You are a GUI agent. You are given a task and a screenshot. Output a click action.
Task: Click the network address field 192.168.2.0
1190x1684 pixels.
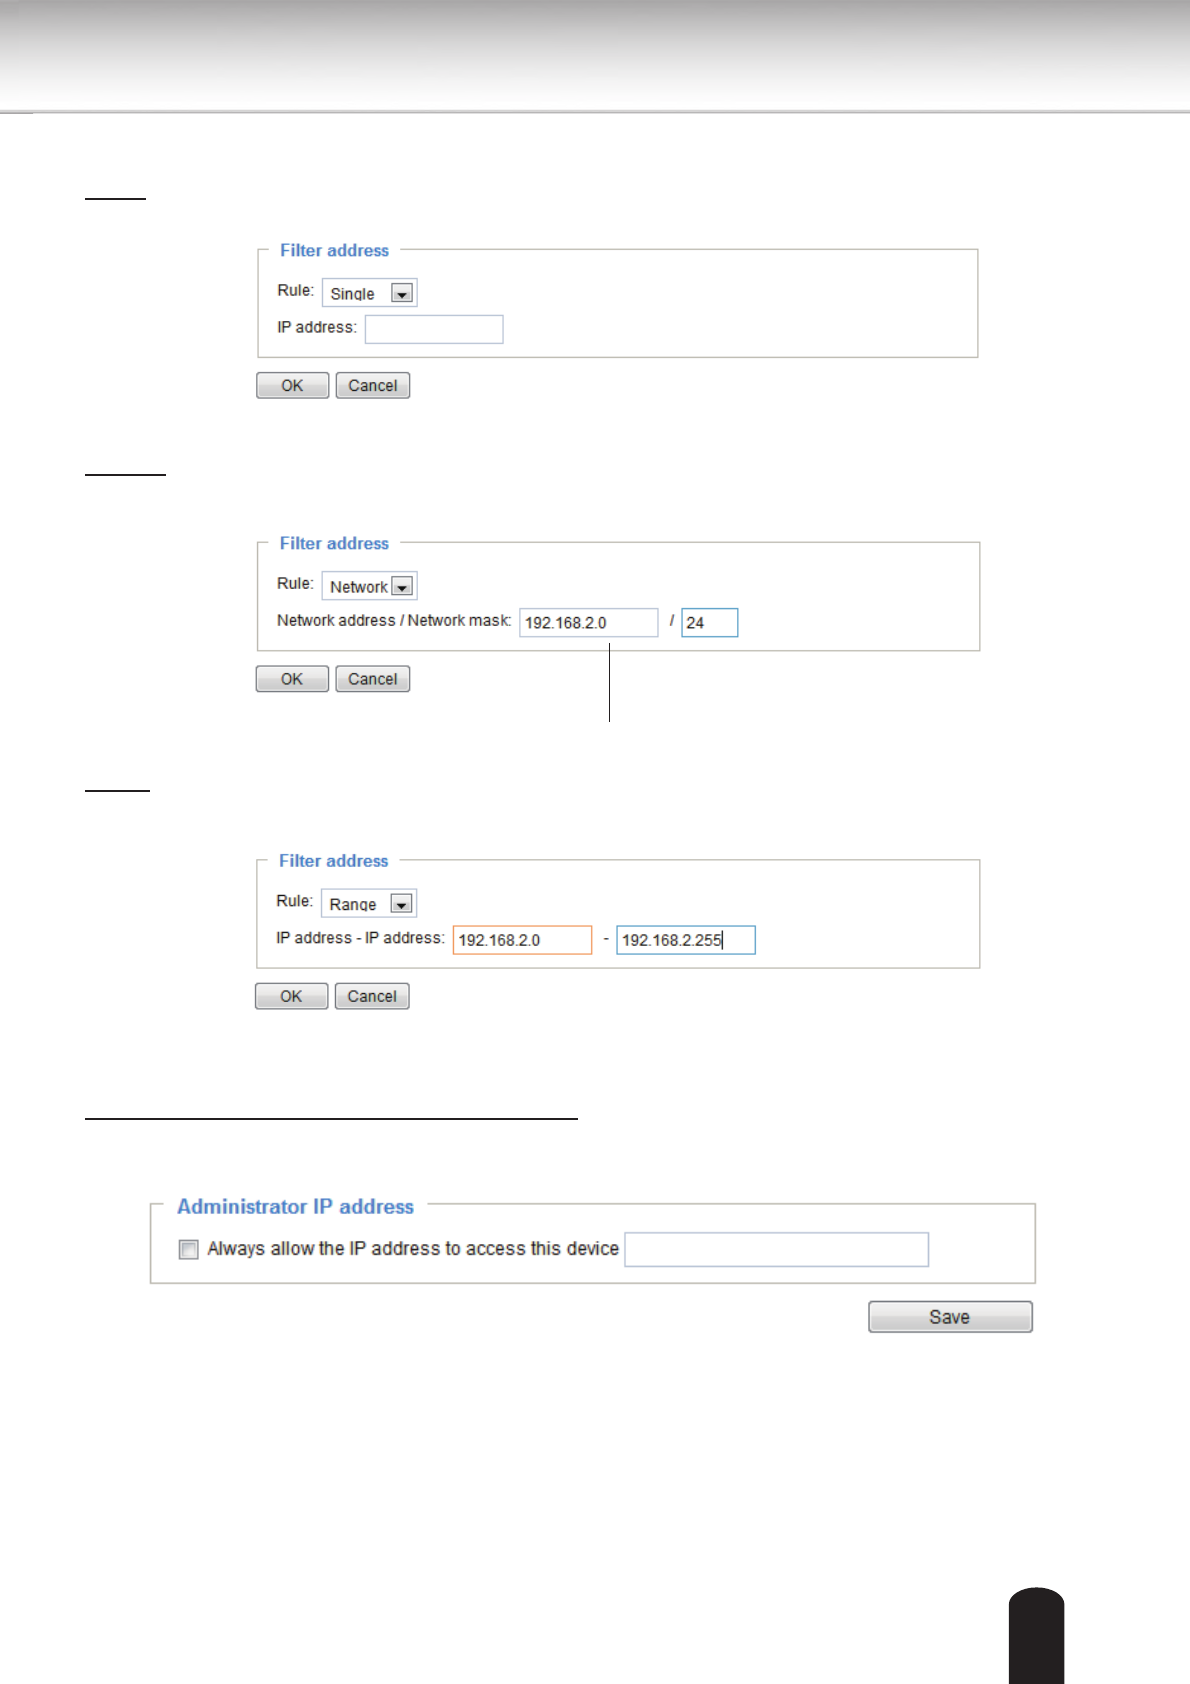[588, 622]
